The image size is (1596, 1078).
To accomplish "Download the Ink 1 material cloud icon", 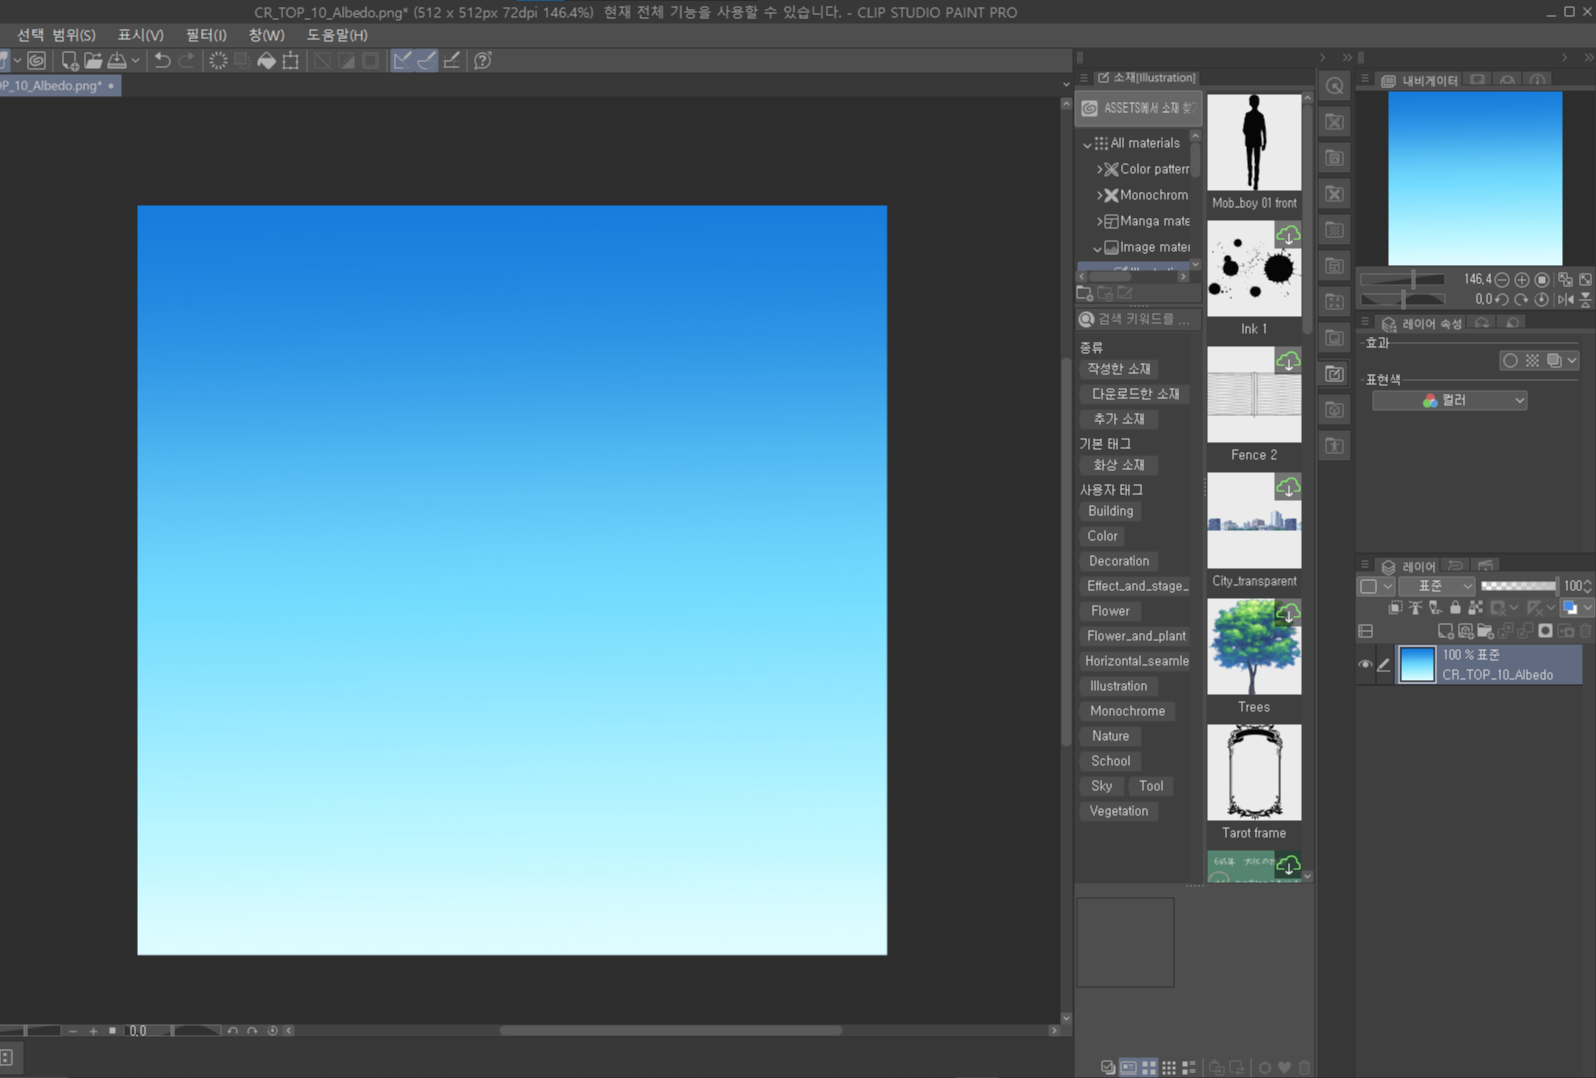I will coord(1288,236).
